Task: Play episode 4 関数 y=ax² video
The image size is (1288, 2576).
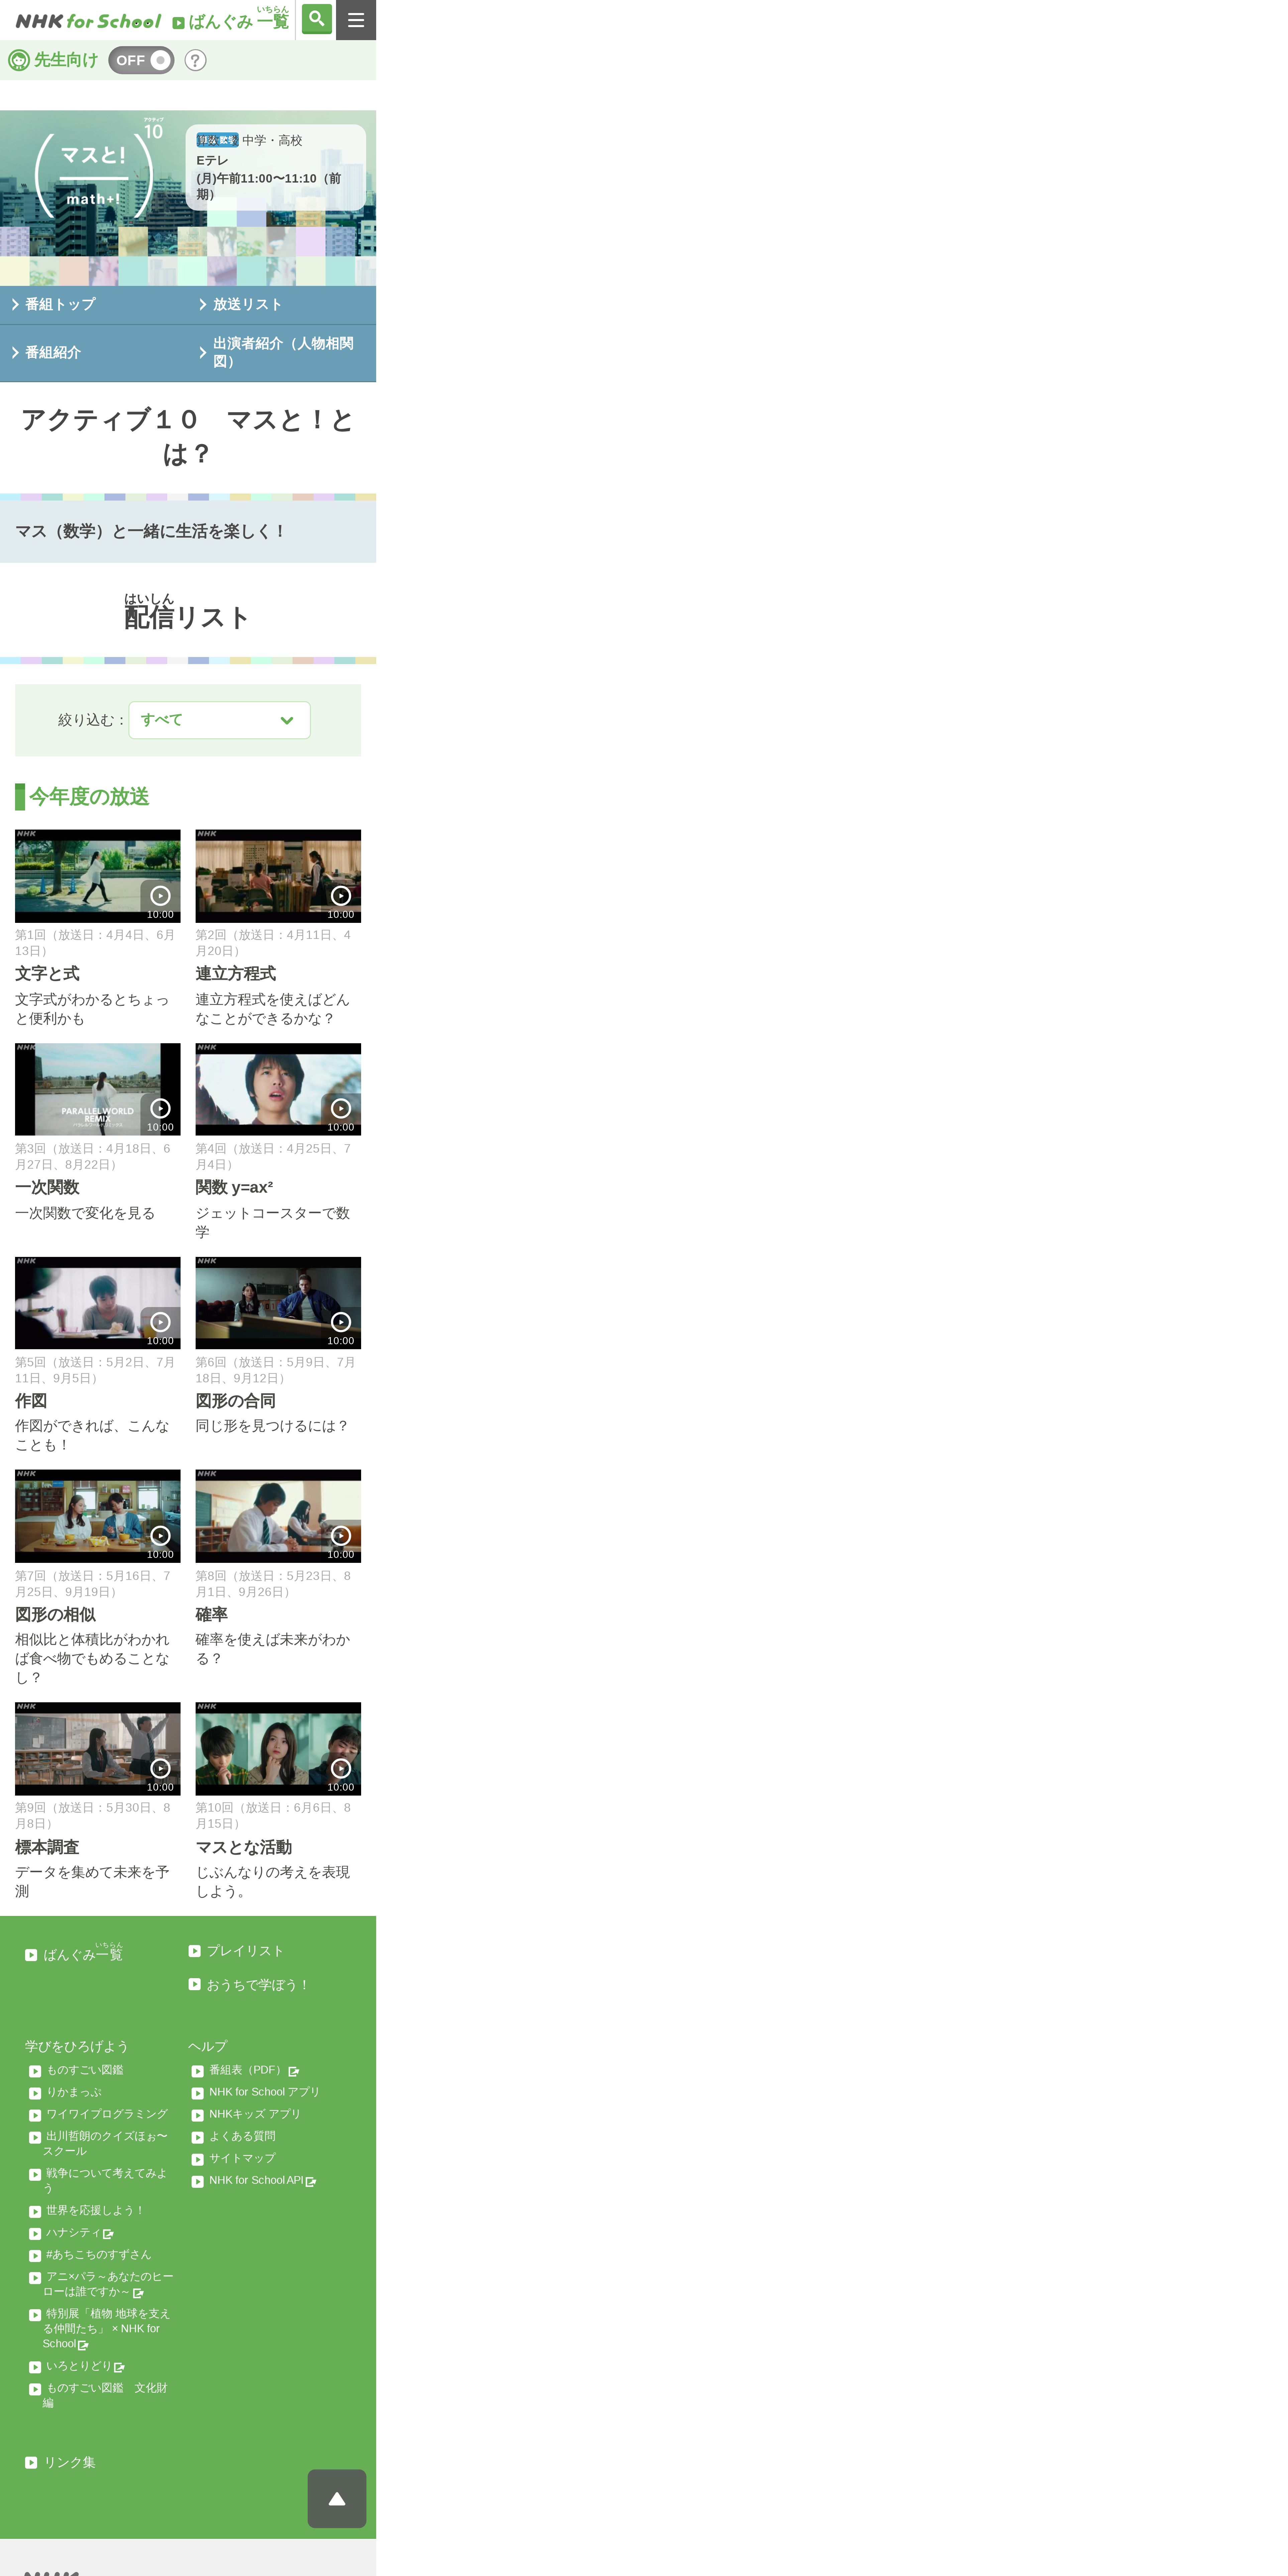Action: point(278,1089)
